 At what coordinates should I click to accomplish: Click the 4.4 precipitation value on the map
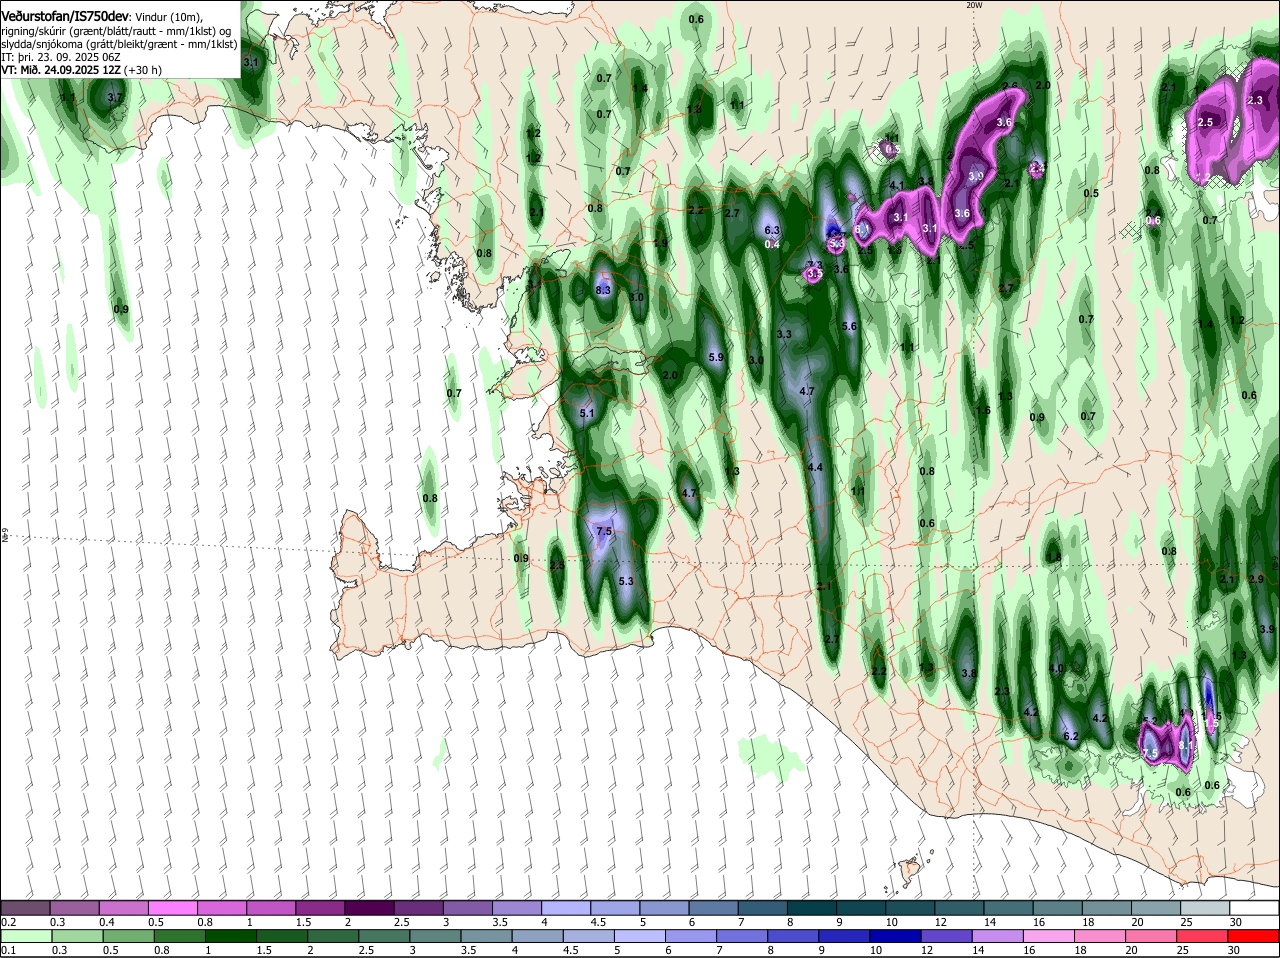(815, 467)
